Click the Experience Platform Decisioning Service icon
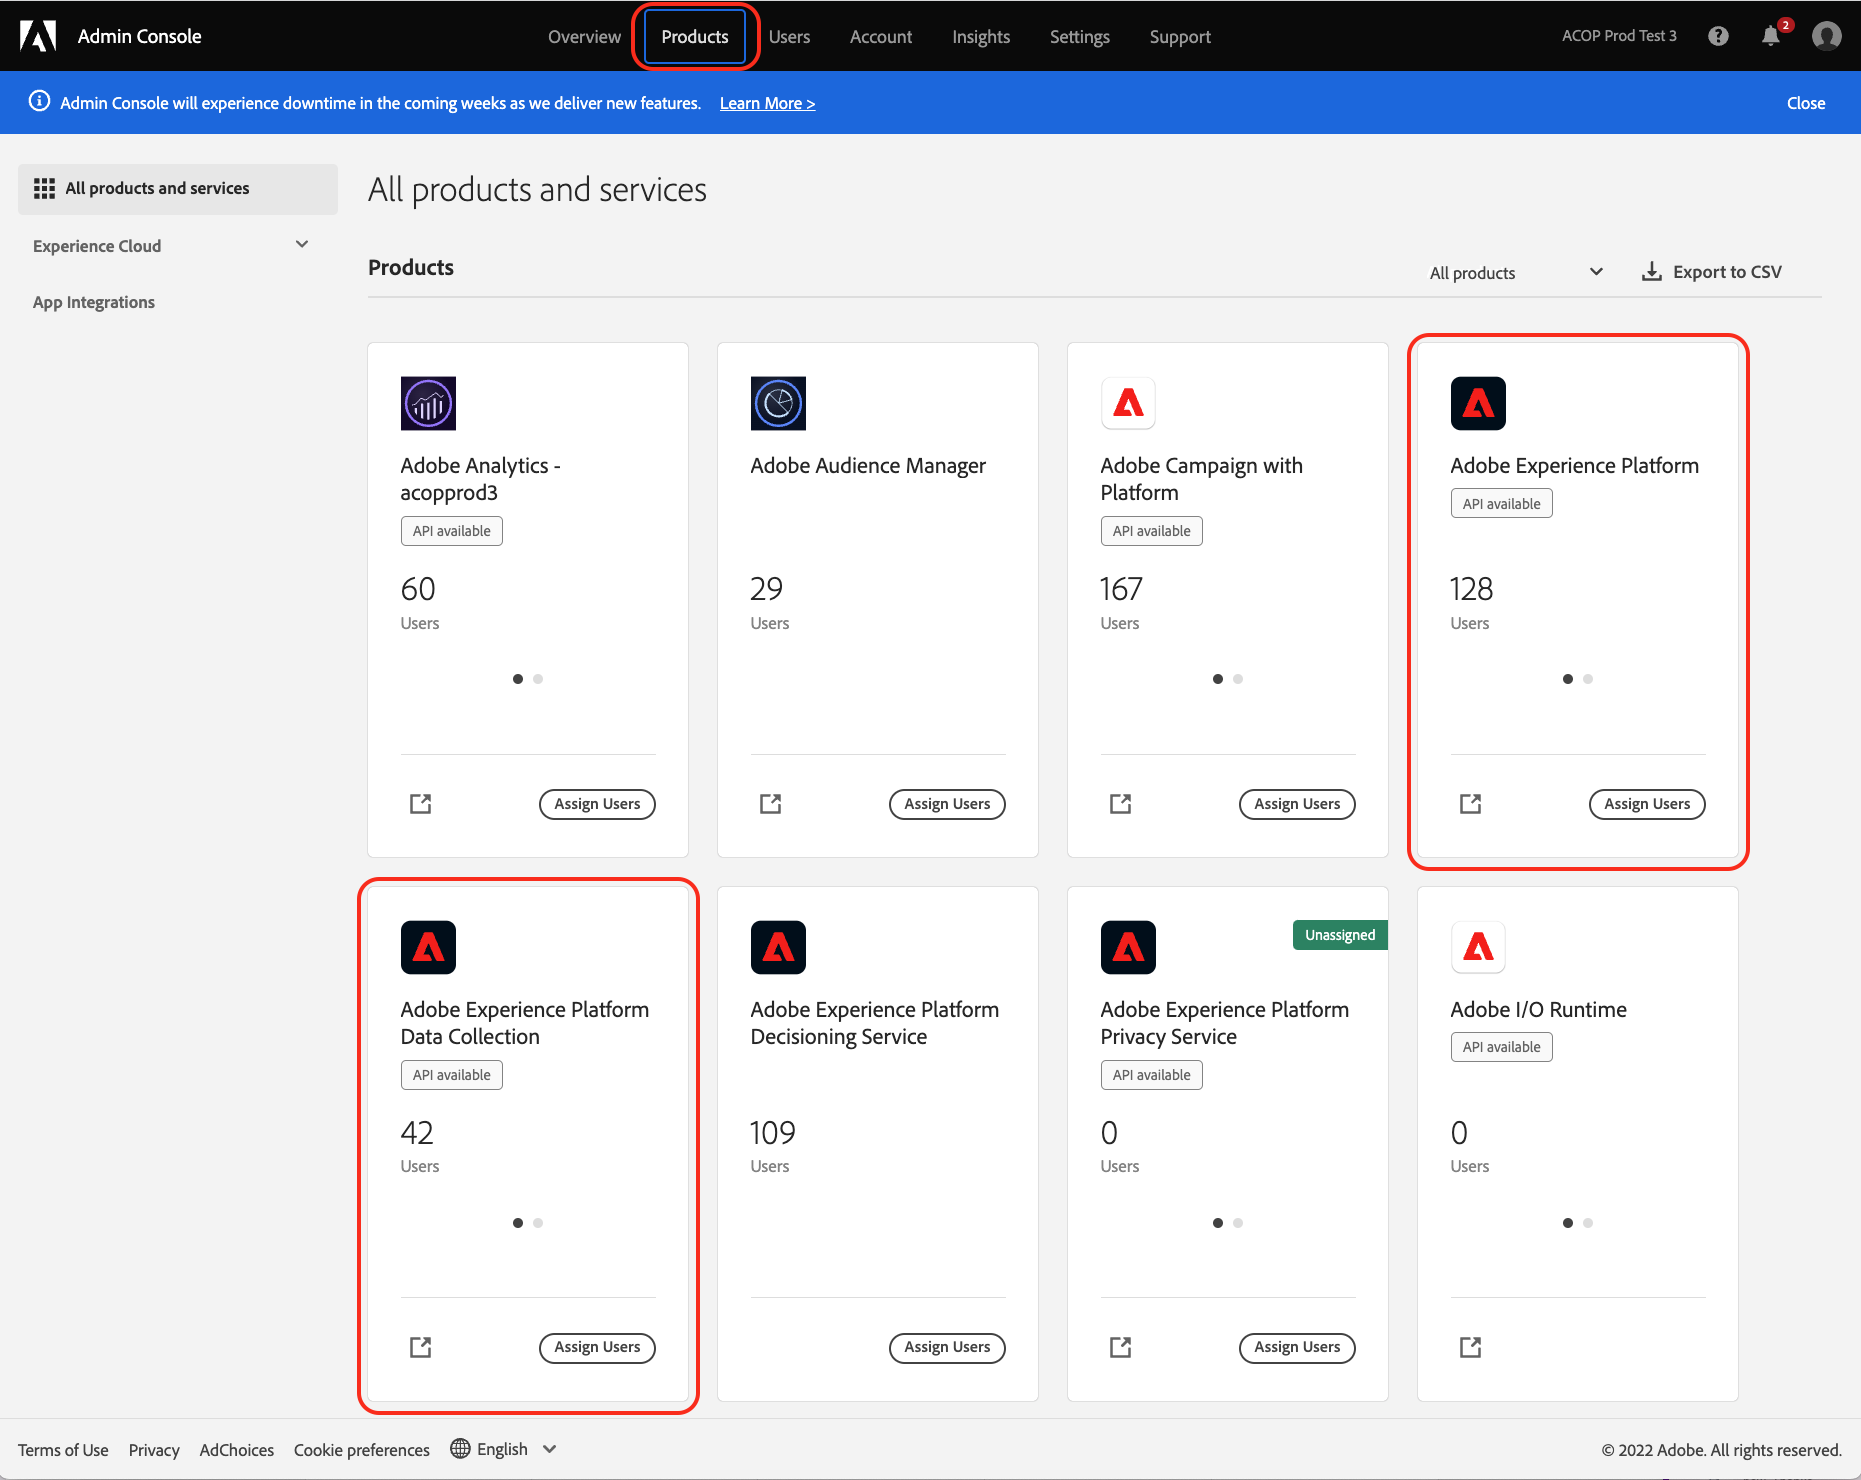Viewport: 1861px width, 1480px height. point(778,947)
